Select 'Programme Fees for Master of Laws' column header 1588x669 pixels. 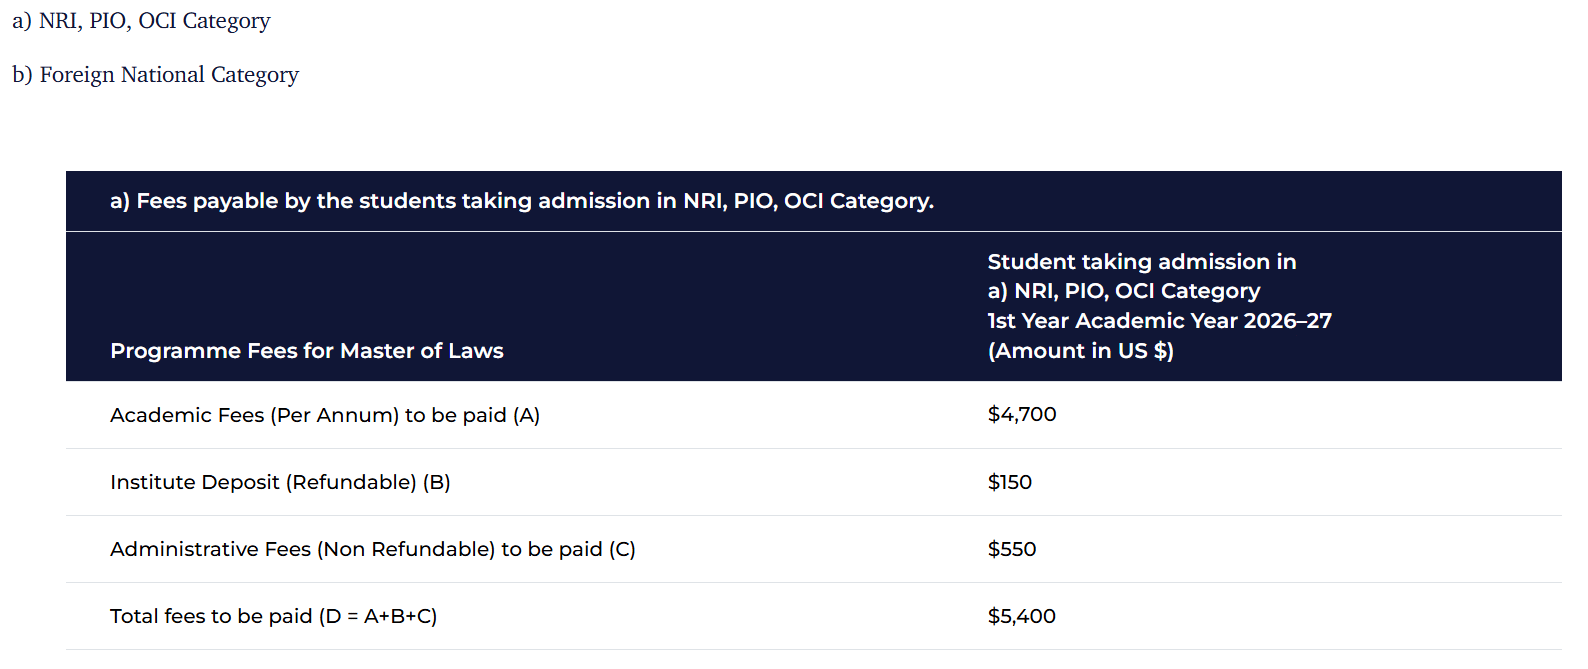[x=306, y=351]
